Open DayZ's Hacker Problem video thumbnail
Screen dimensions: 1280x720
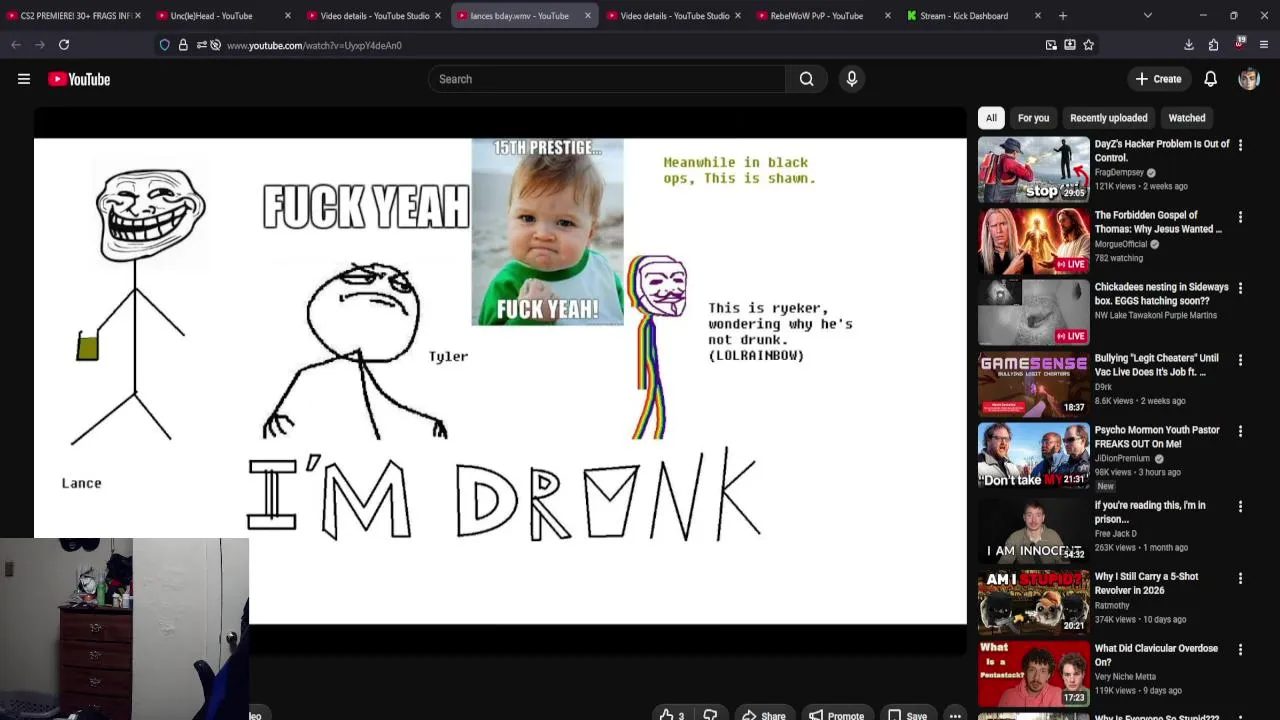[x=1033, y=169]
